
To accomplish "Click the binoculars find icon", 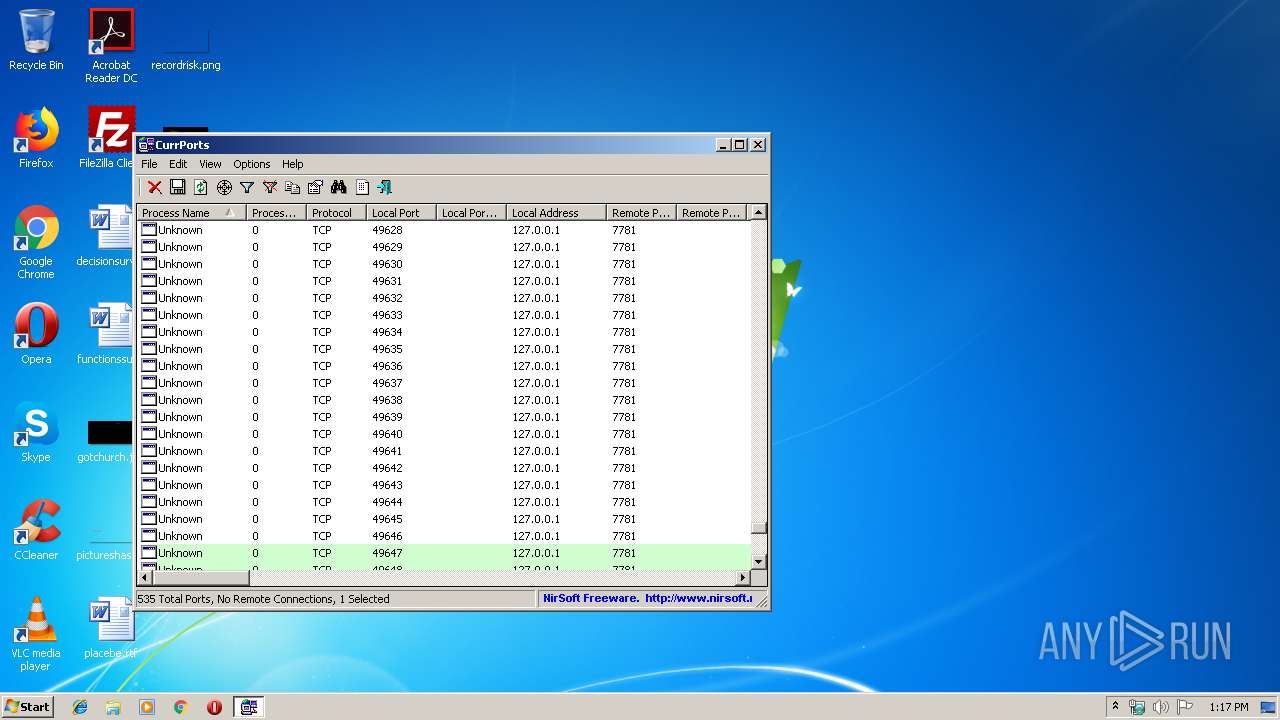I will pos(339,187).
